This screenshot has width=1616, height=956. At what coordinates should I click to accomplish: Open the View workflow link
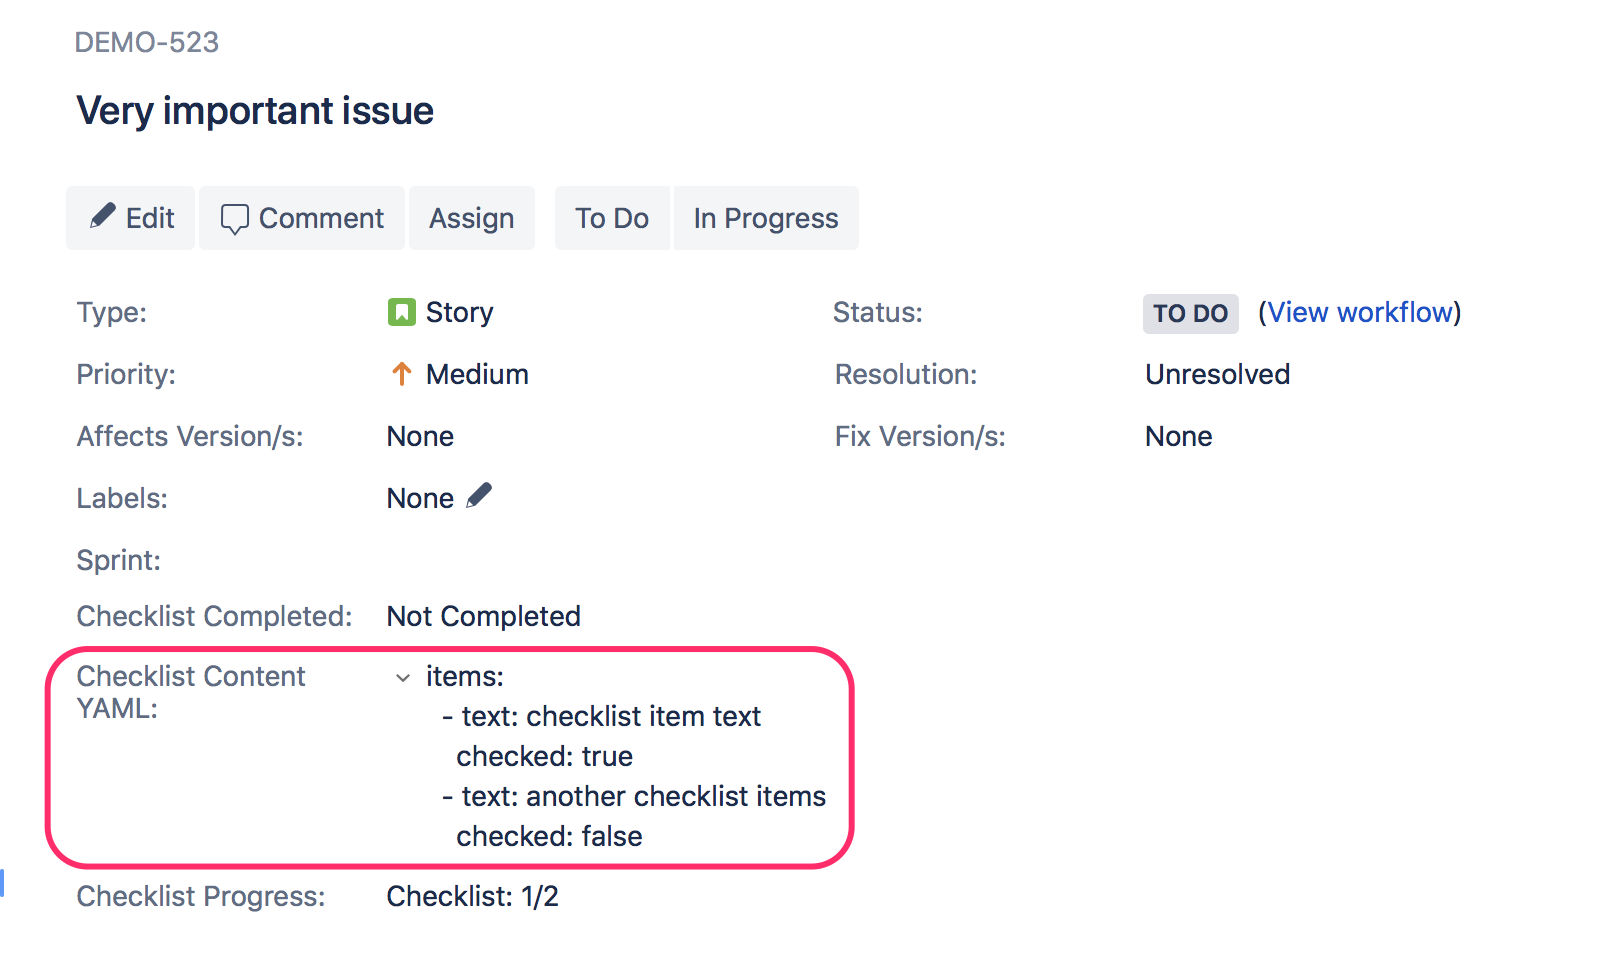(1359, 312)
